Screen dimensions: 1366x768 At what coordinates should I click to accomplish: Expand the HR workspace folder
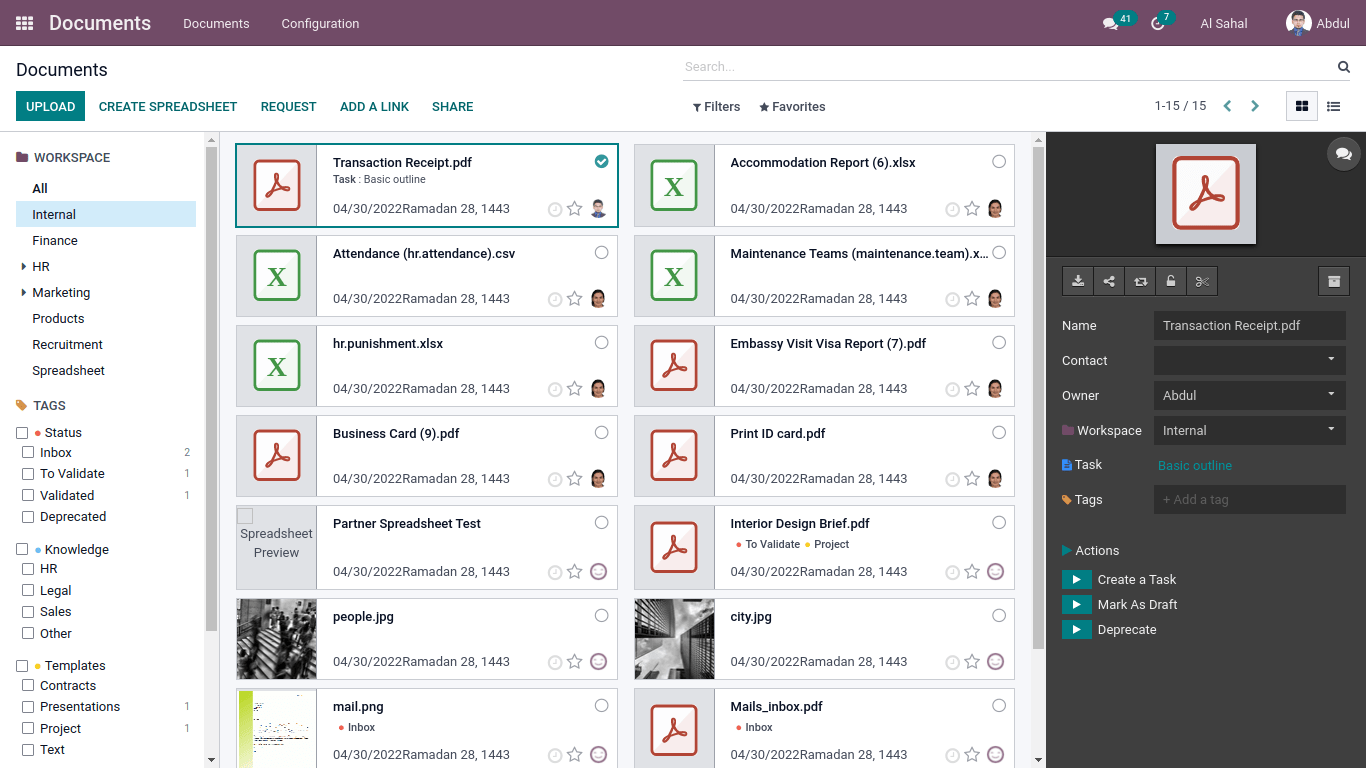(x=24, y=267)
